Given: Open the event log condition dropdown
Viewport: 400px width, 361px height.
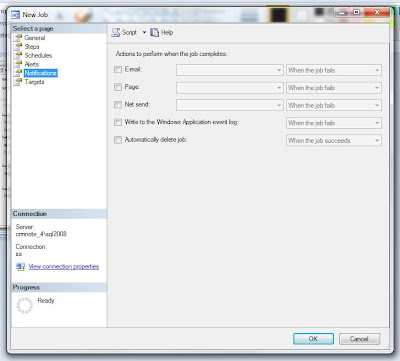Looking at the screenshot, I should pos(334,123).
